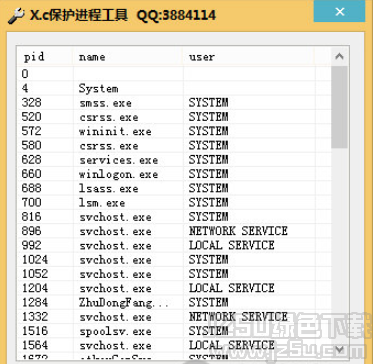Click SYSTEM user of ZhuDongFang row
373x364 pixels.
[208, 302]
